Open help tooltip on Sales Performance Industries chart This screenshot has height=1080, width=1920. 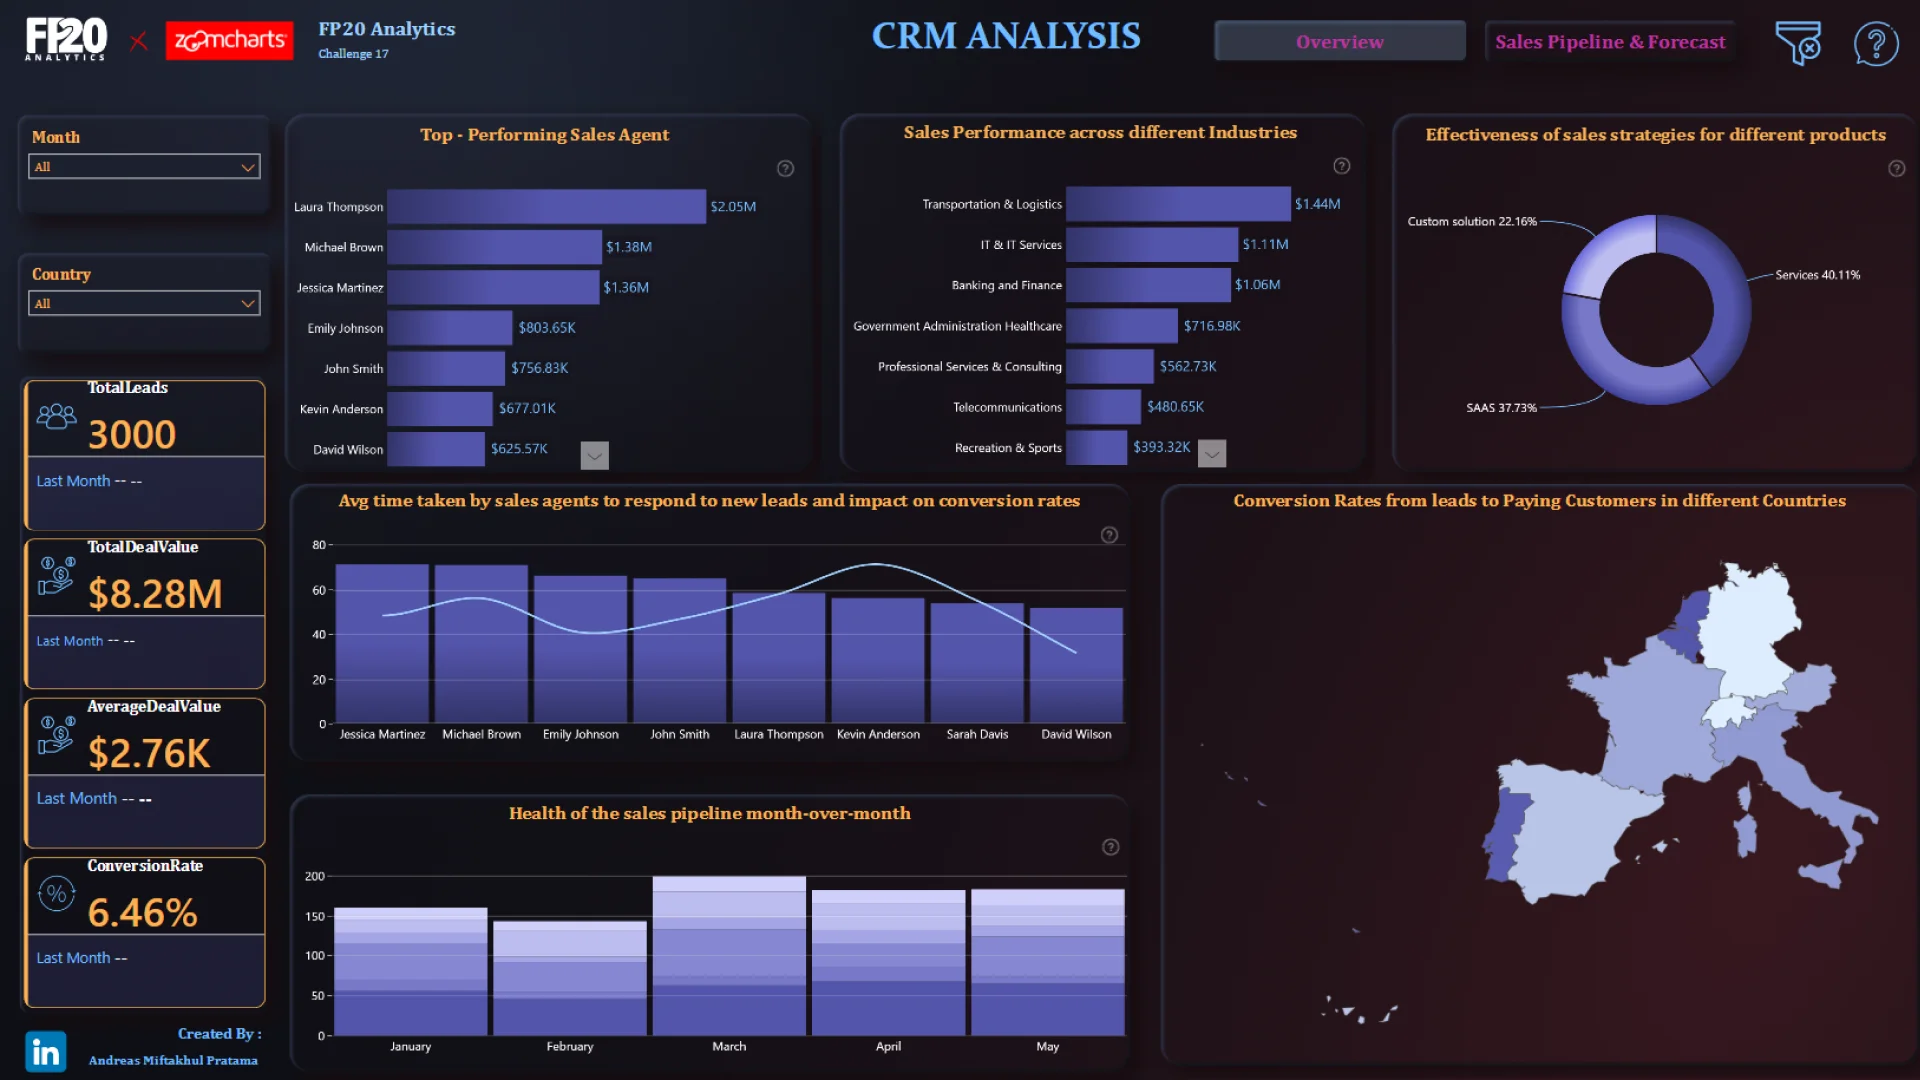click(x=1341, y=166)
